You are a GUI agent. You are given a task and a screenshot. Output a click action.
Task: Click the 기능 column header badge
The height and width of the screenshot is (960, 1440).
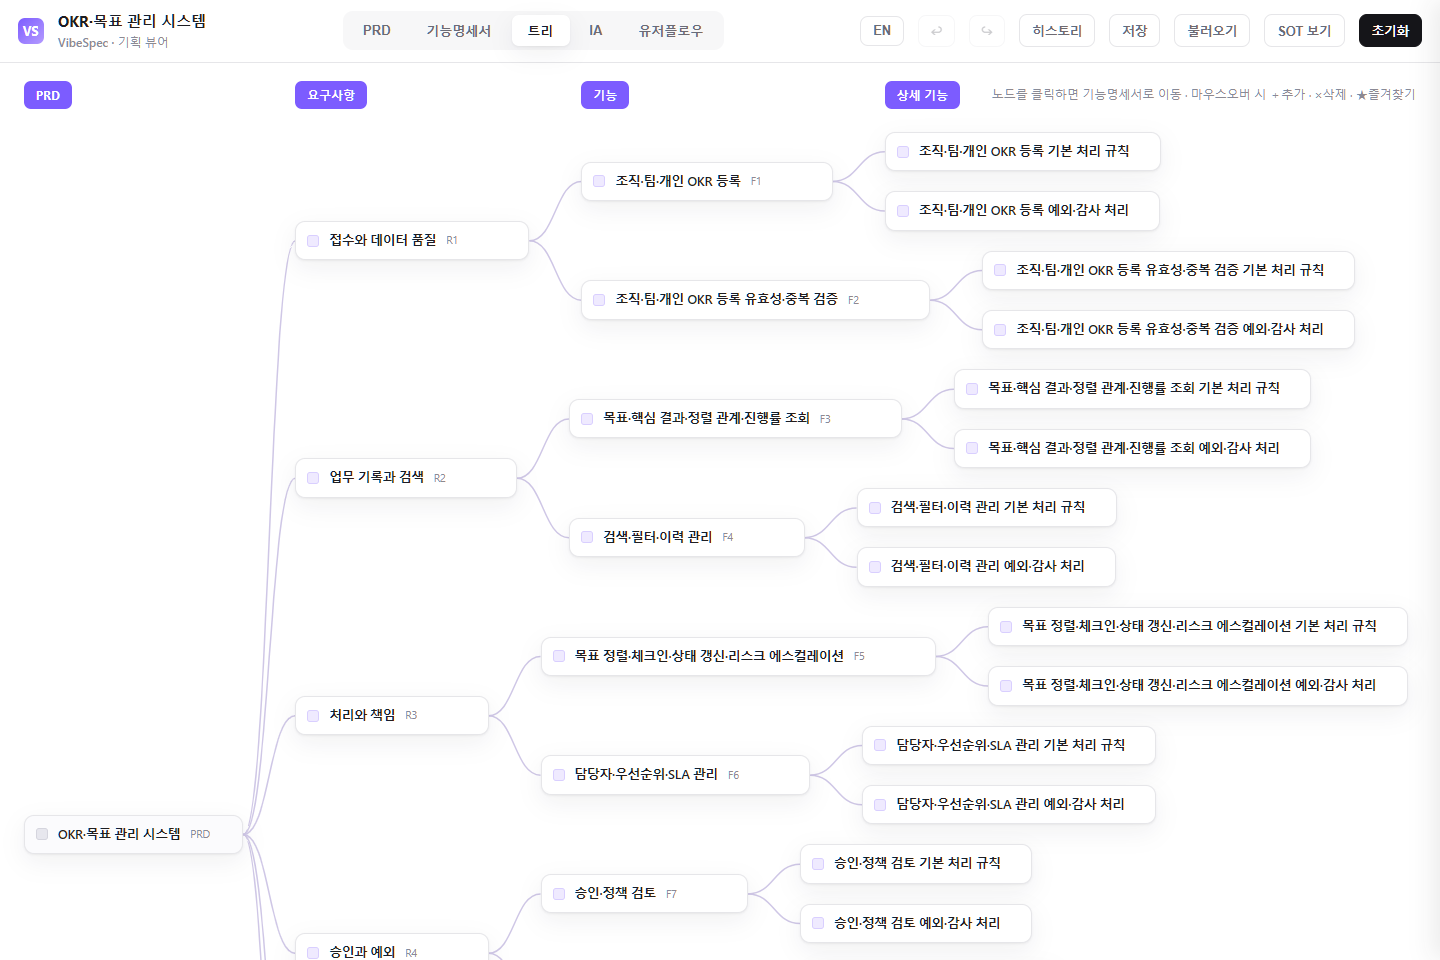click(x=605, y=95)
